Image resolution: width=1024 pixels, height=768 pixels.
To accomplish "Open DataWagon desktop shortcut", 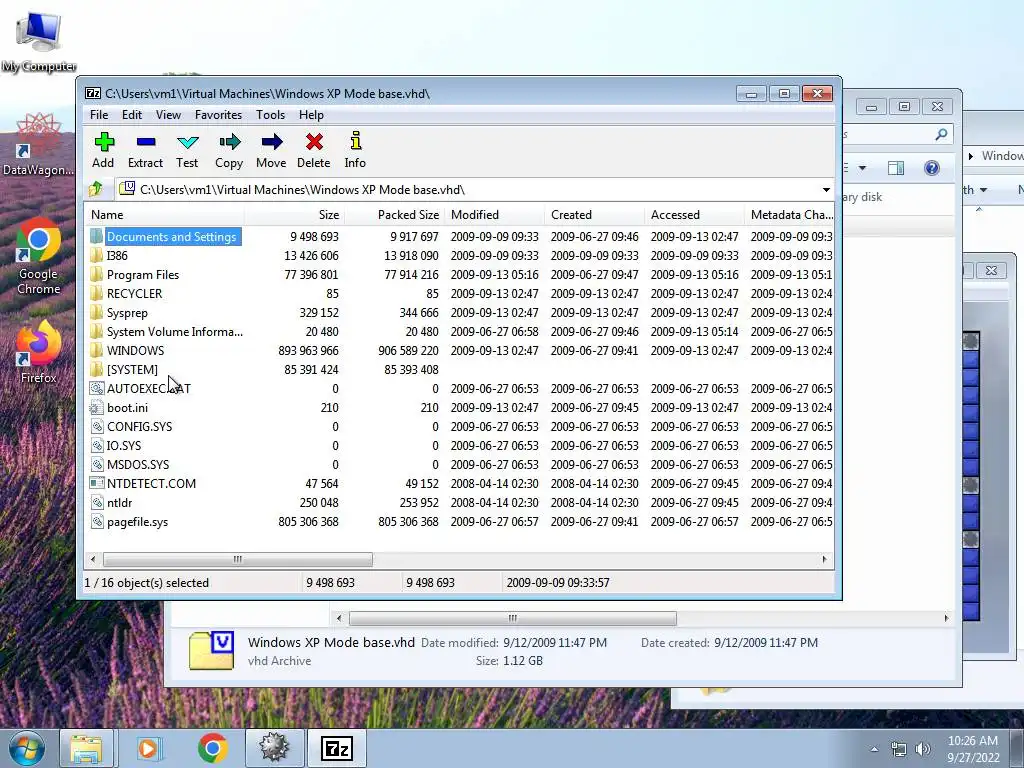I will tap(39, 144).
